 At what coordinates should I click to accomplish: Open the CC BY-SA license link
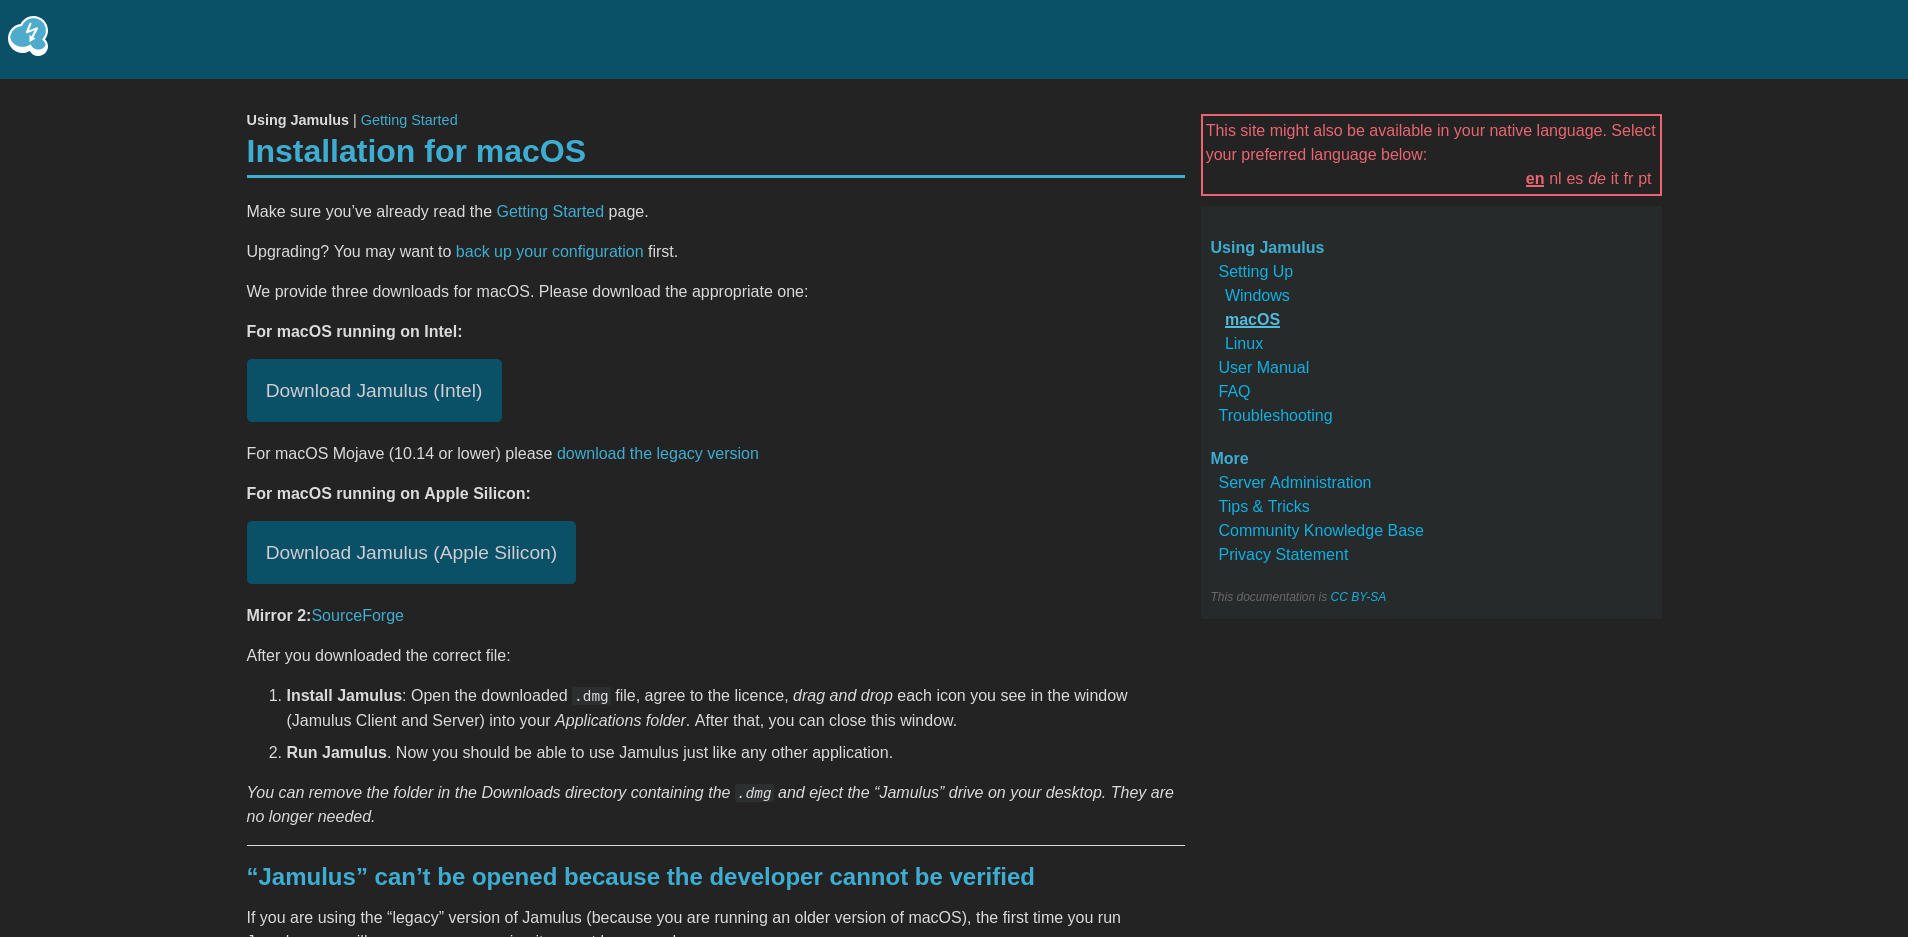(x=1358, y=597)
